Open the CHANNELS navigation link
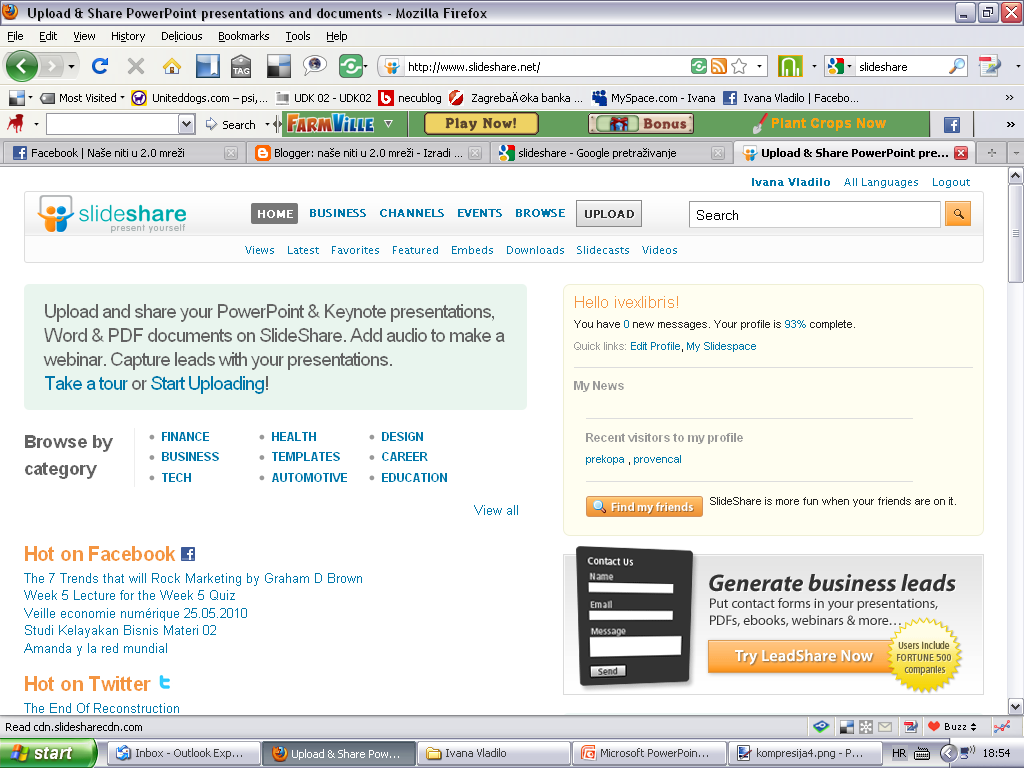The width and height of the screenshot is (1024, 768). tap(411, 213)
